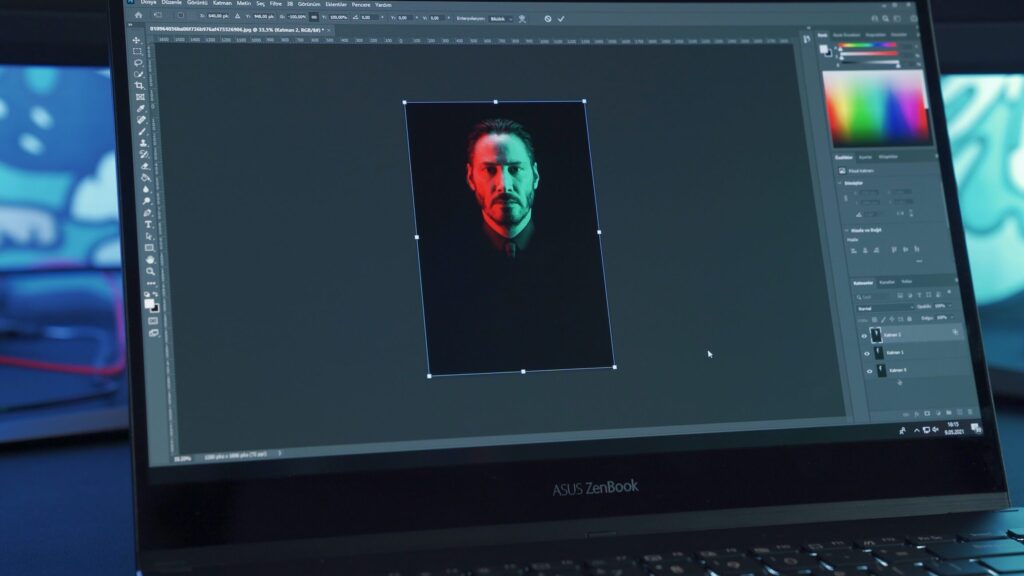
Task: Click the Windows taskbar clock
Action: coord(953,428)
